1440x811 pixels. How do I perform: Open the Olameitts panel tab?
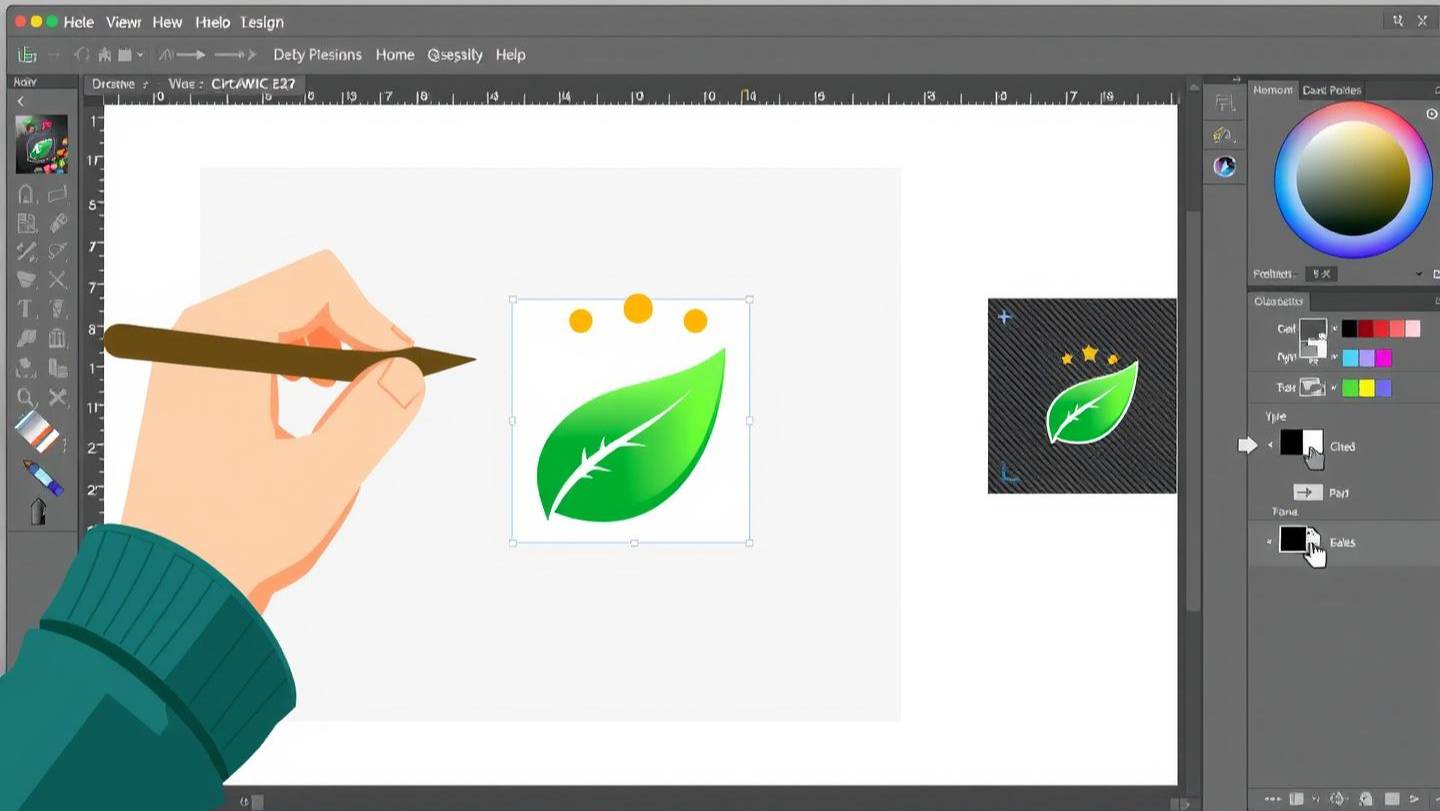[1278, 301]
